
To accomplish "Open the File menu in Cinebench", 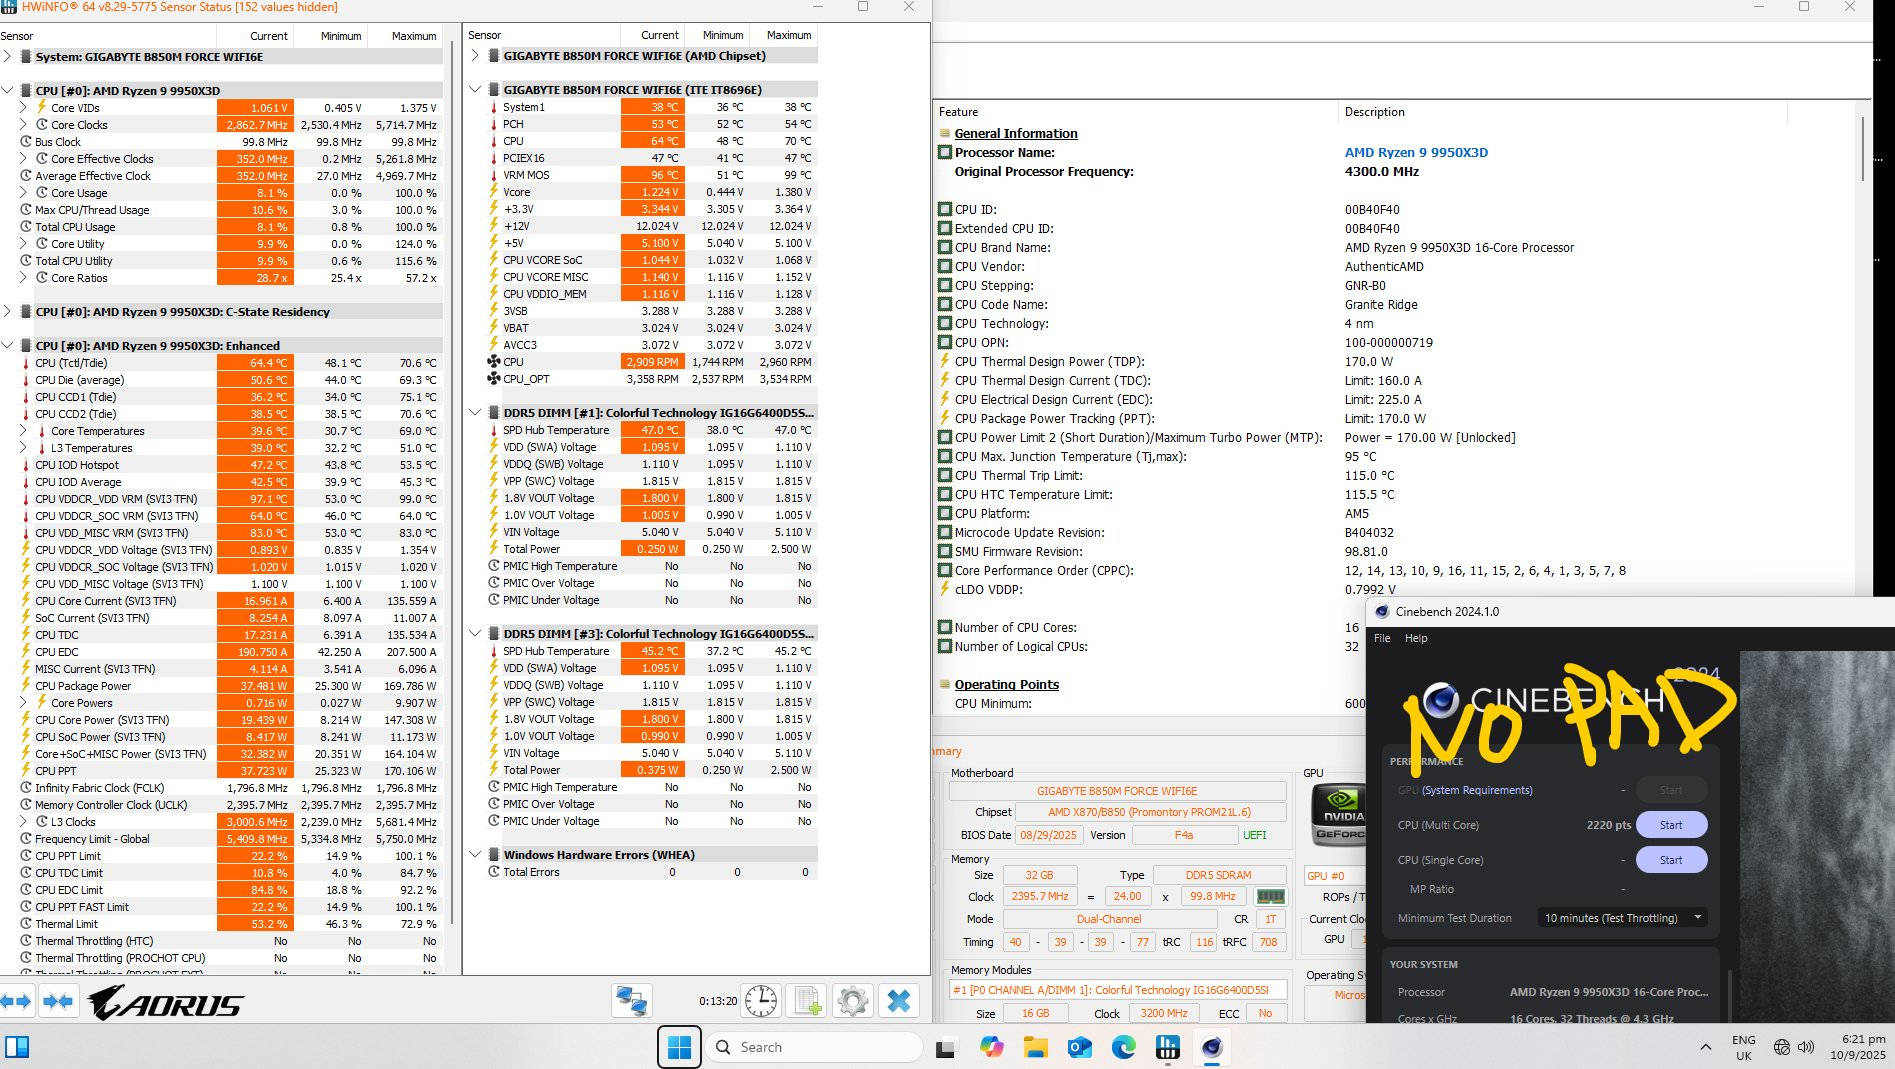I will click(1382, 638).
